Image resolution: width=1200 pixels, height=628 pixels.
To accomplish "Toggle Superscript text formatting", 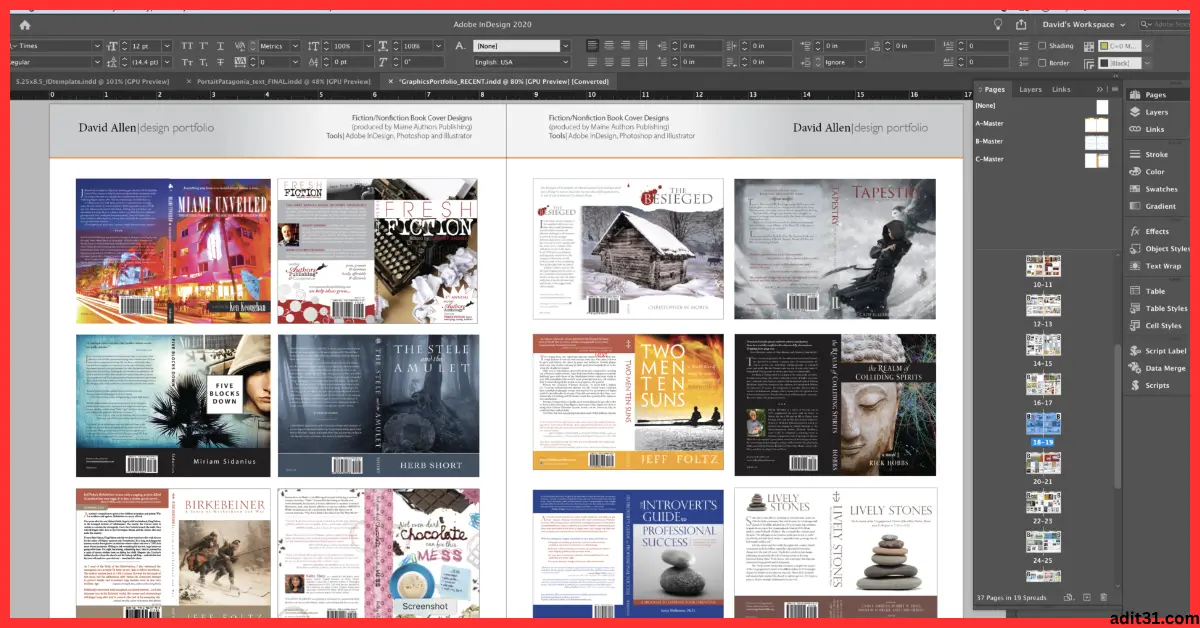I will [204, 46].
